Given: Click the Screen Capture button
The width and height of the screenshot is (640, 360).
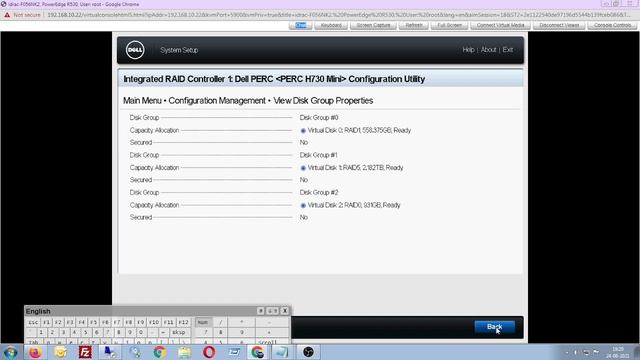Looking at the screenshot, I should point(373,25).
